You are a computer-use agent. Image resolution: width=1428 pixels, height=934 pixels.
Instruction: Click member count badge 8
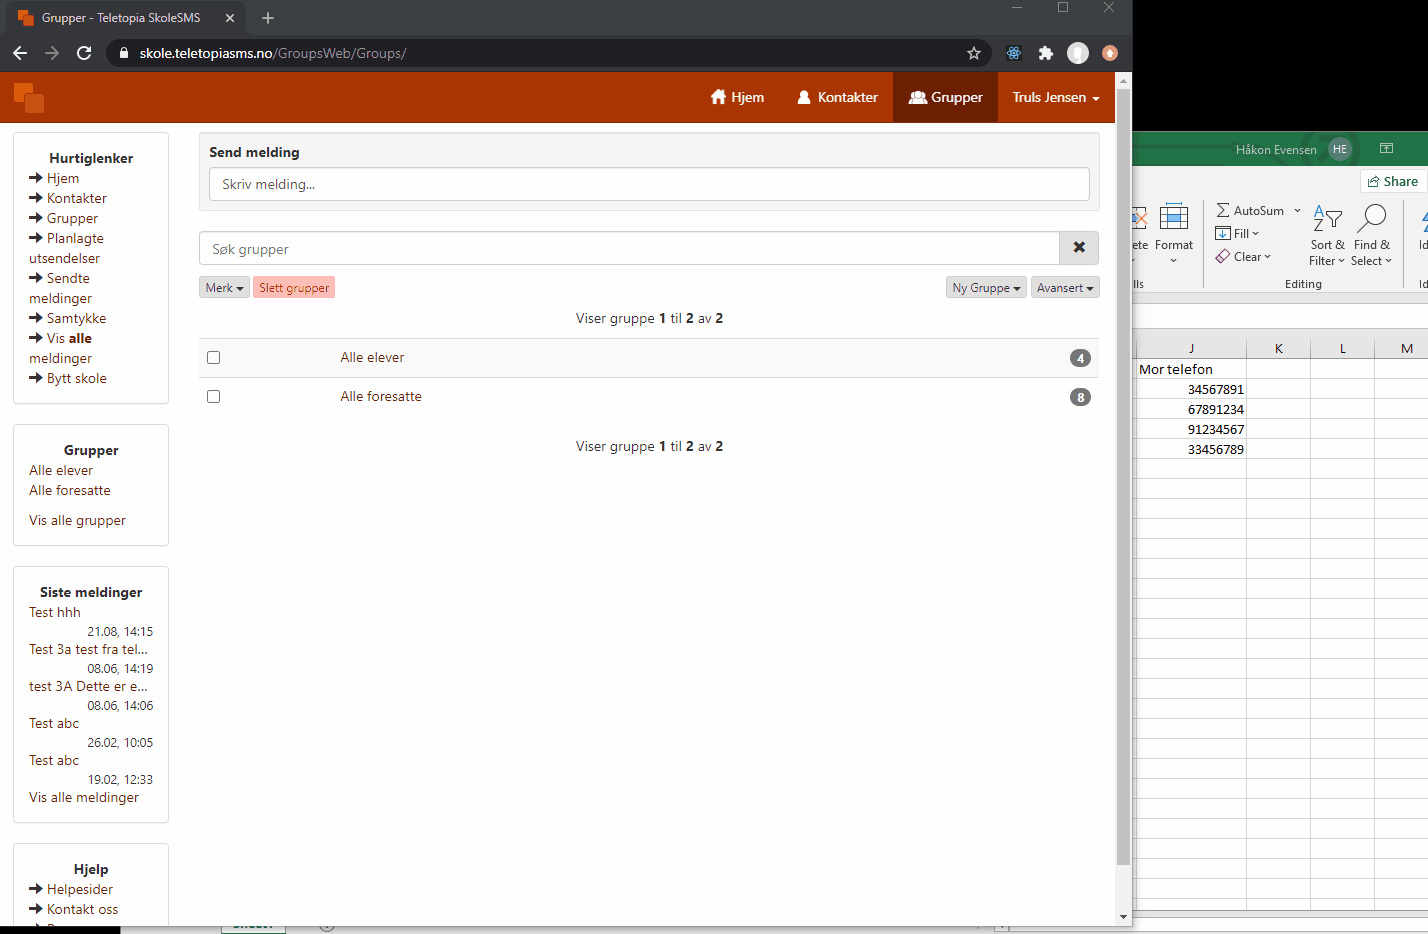(x=1080, y=397)
